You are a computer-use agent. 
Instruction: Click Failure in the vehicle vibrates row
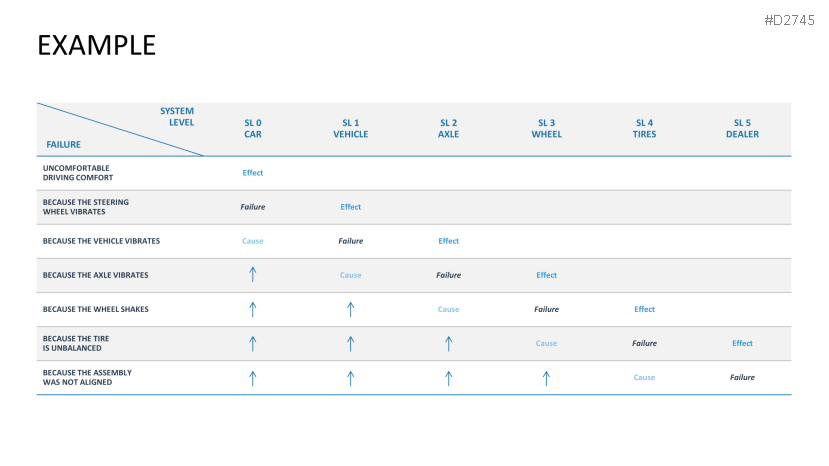point(351,241)
